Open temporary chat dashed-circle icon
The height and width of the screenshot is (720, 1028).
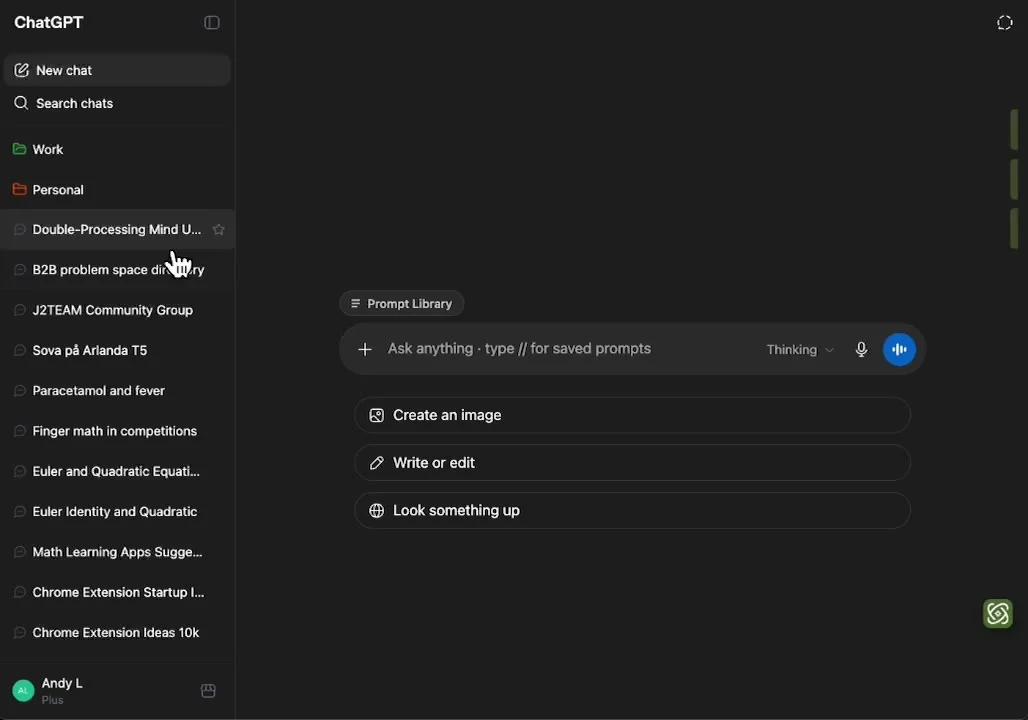pos(1004,23)
